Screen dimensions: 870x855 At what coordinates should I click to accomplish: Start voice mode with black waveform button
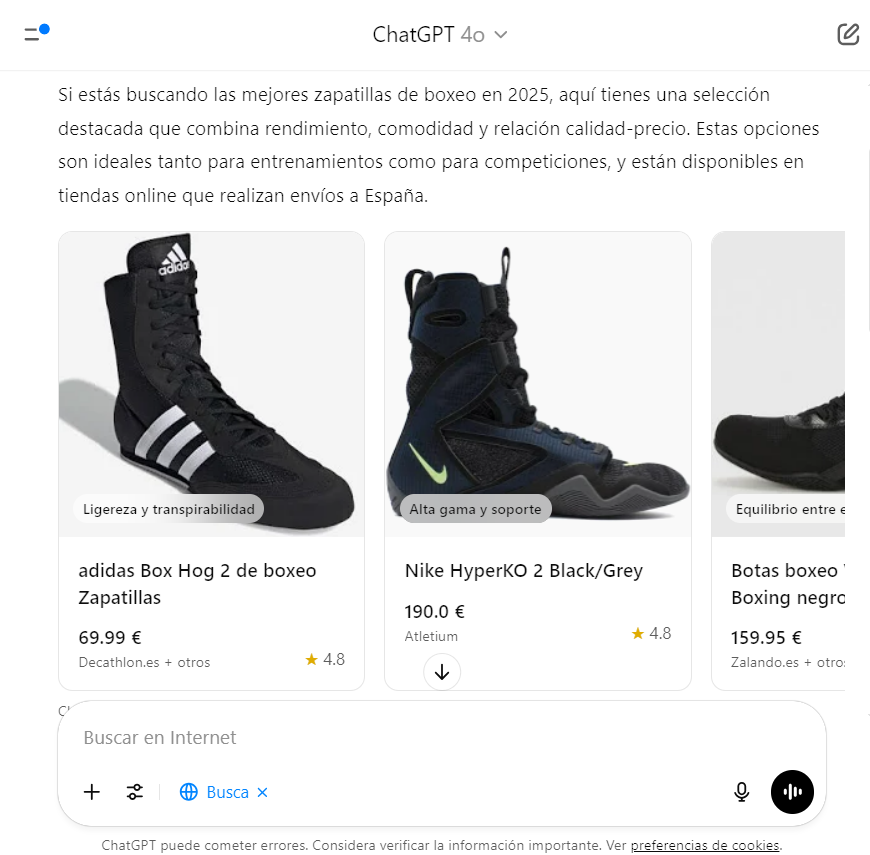click(792, 792)
